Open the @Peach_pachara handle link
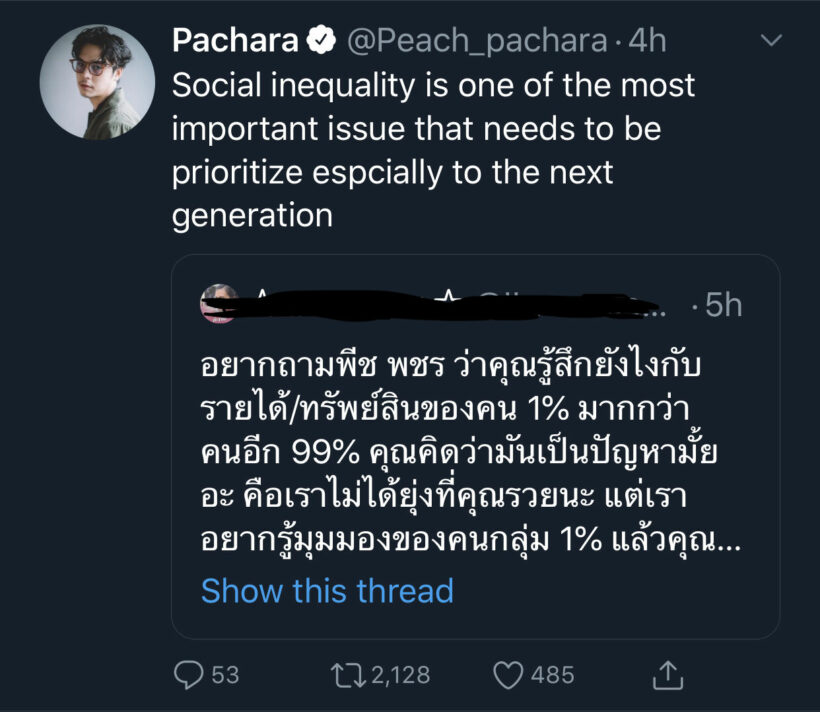The width and height of the screenshot is (820, 712). point(476,41)
